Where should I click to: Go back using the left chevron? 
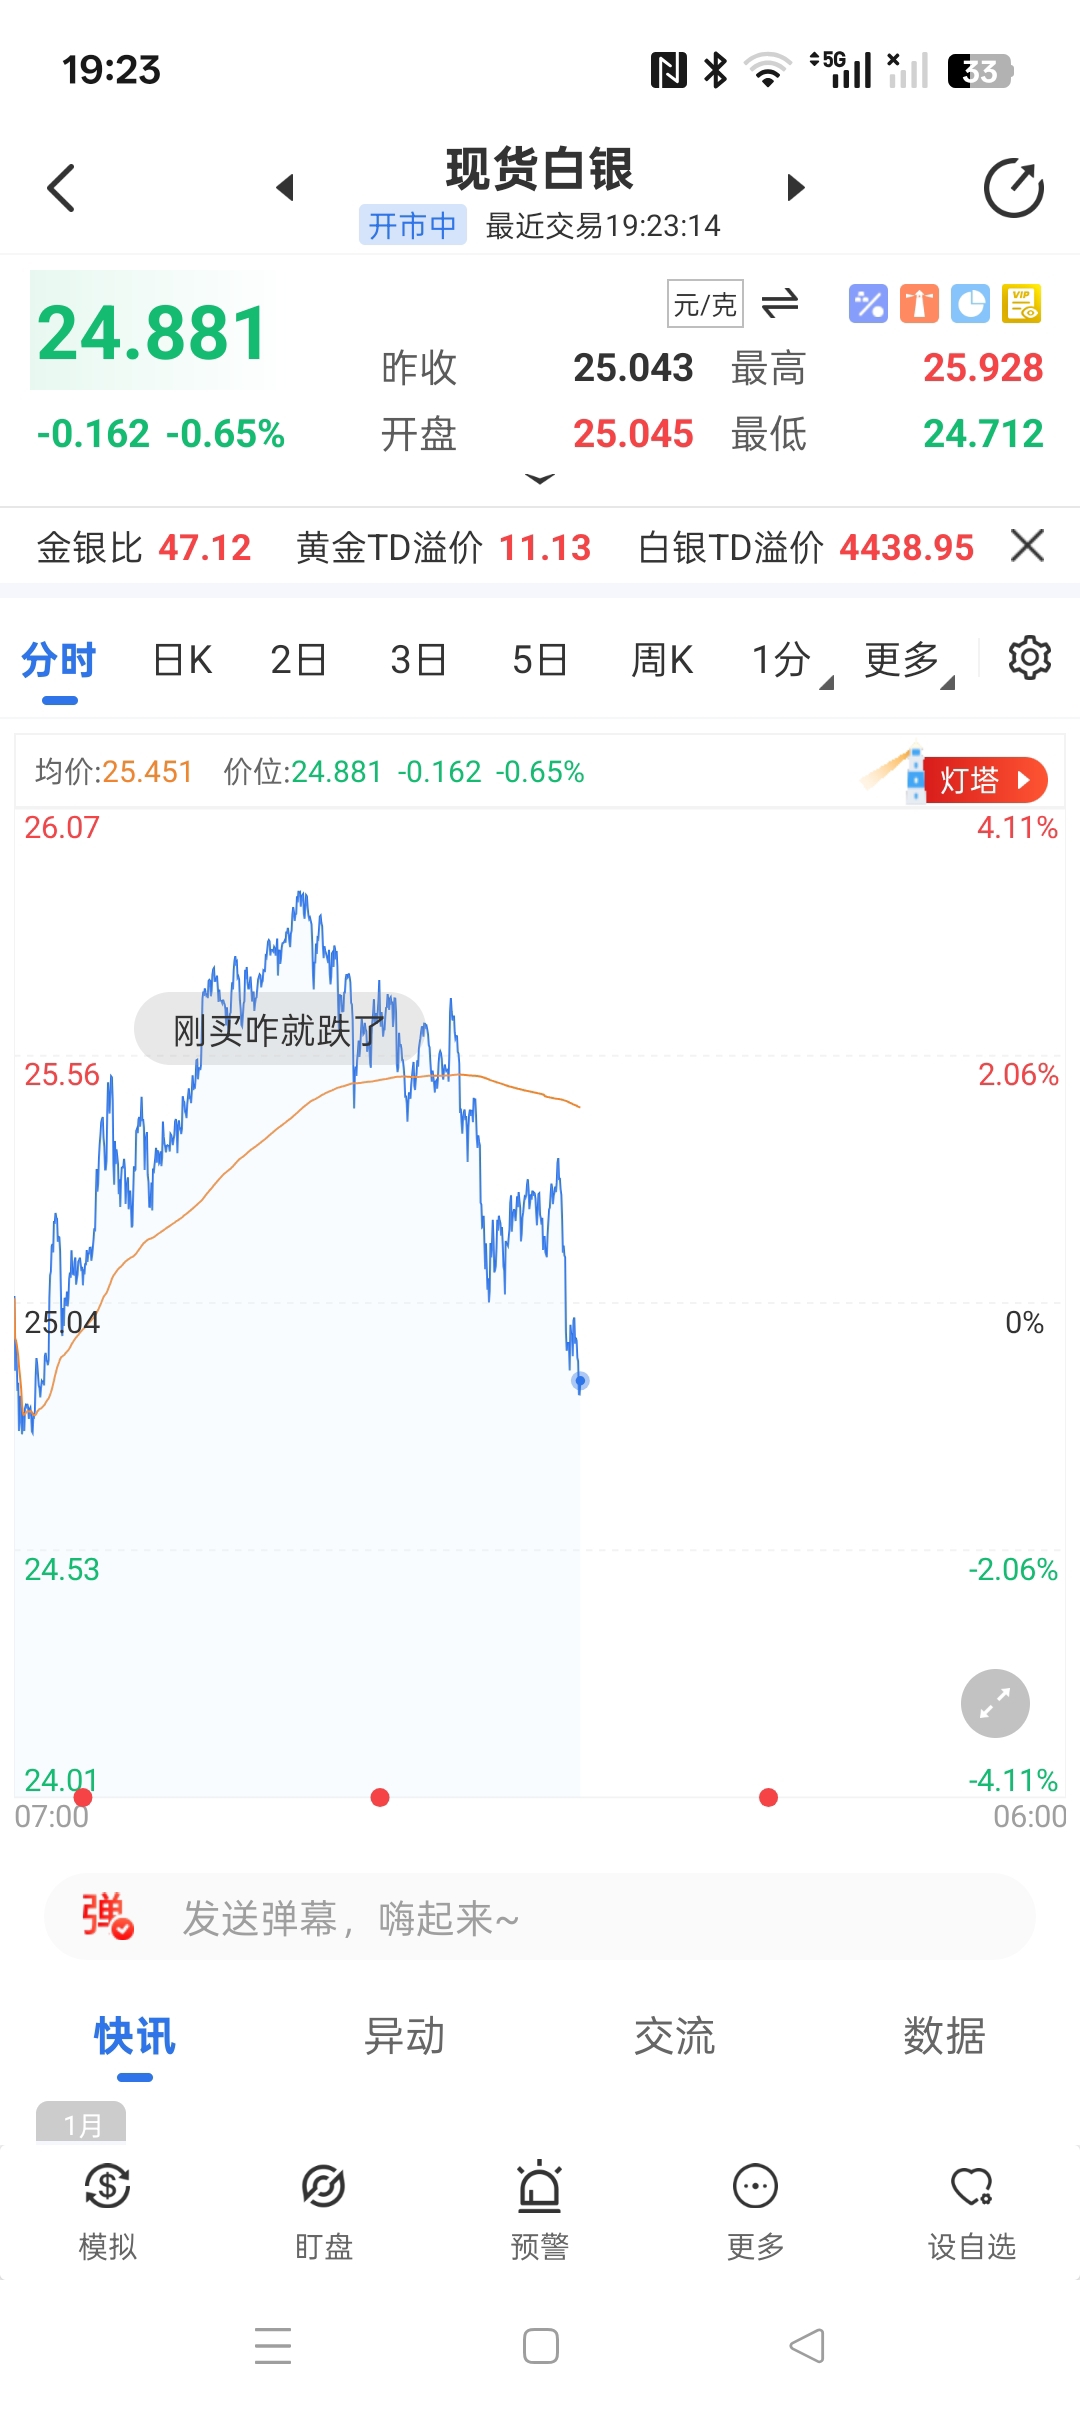[62, 188]
